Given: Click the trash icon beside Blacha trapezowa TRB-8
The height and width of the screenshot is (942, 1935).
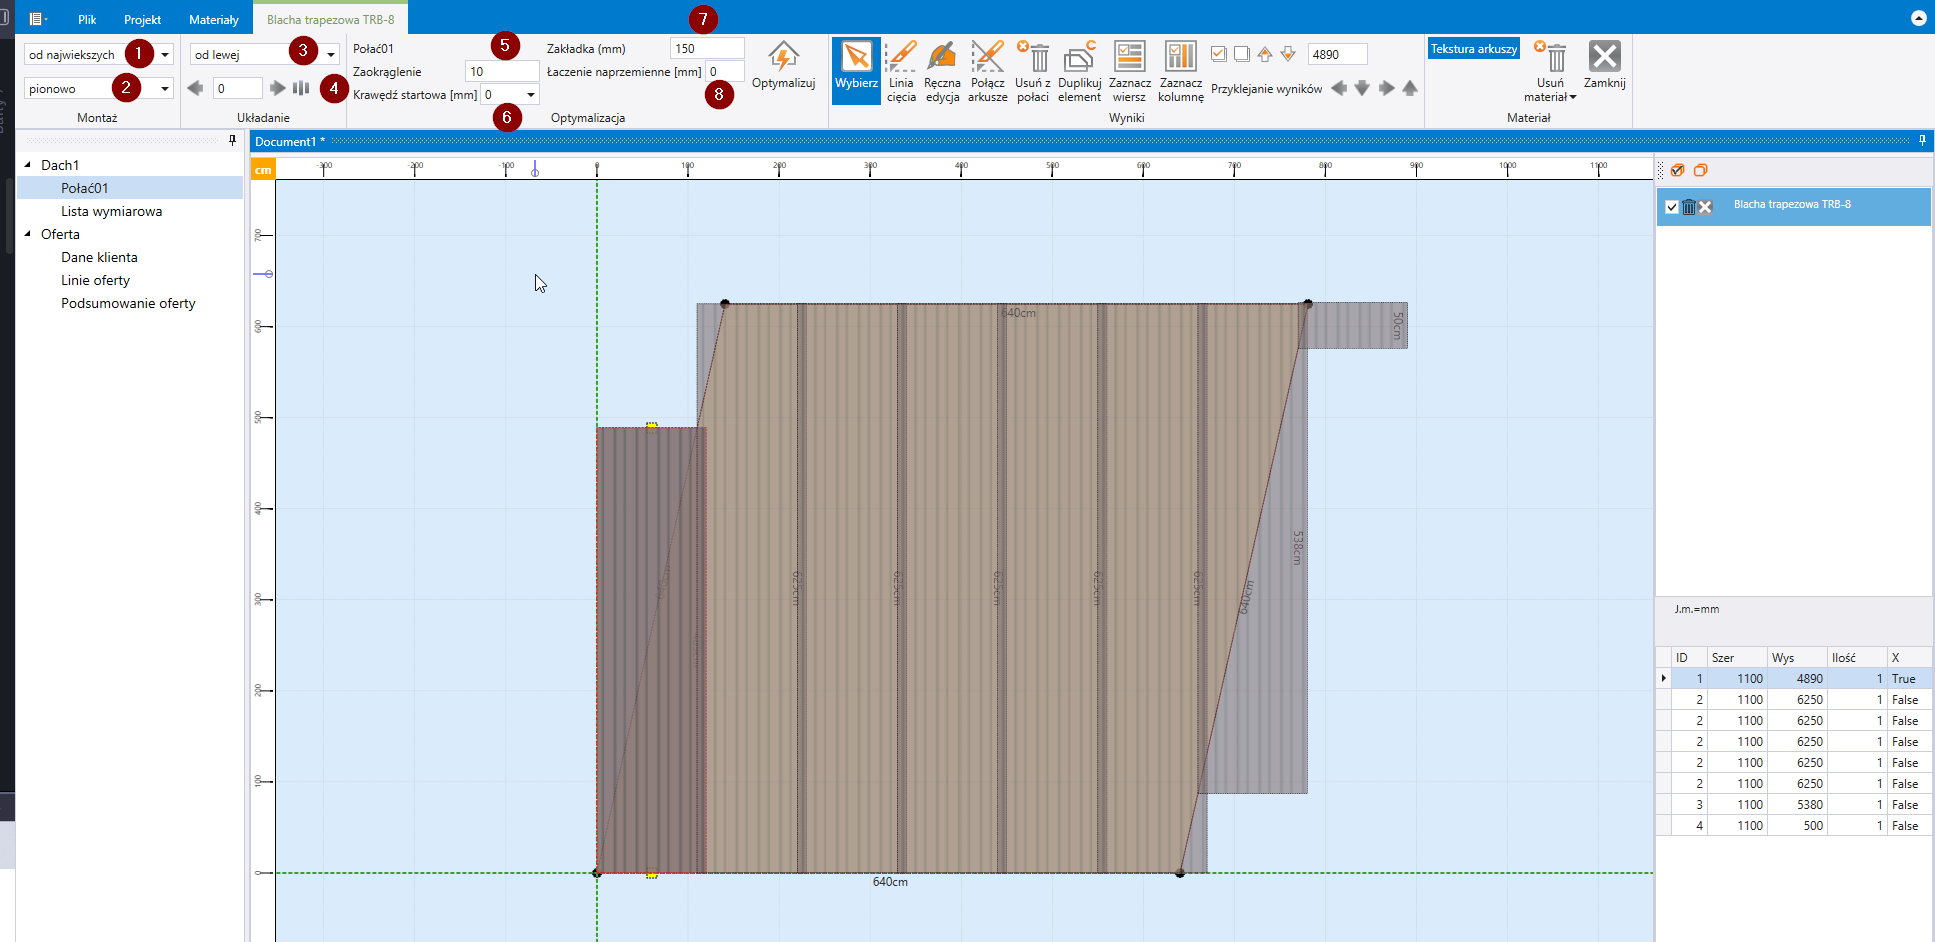Looking at the screenshot, I should click(1689, 207).
